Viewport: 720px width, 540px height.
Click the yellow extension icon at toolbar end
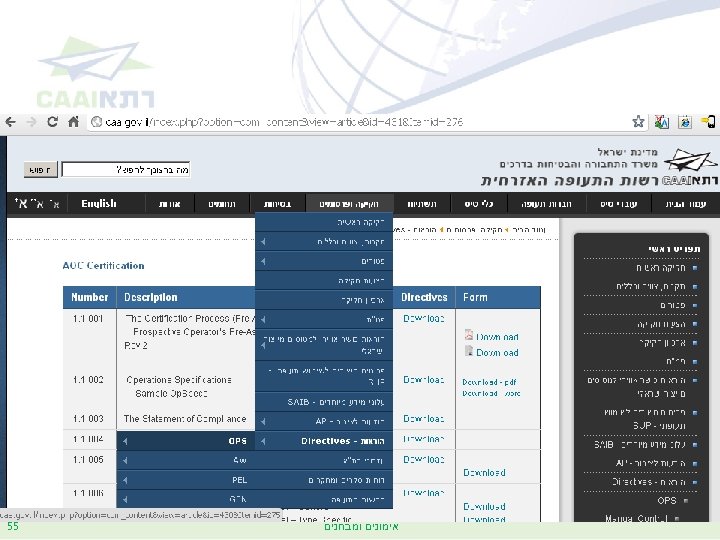click(x=708, y=122)
